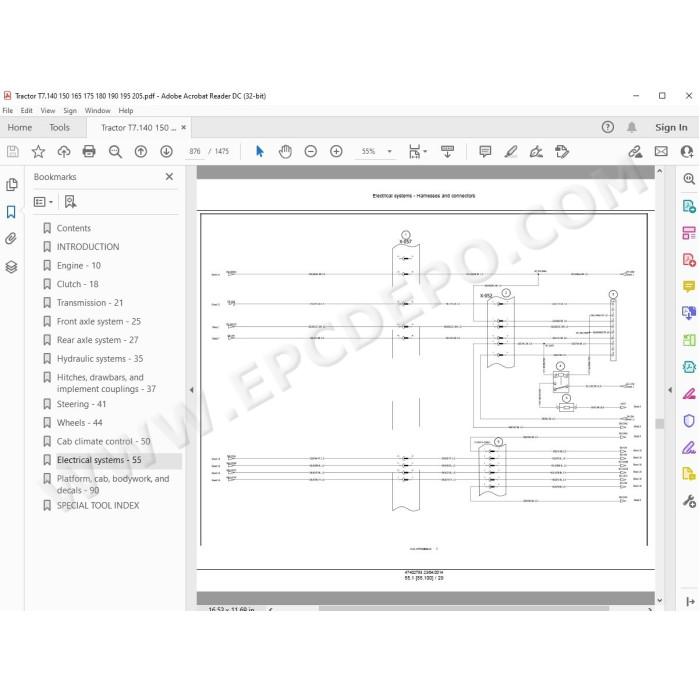The height and width of the screenshot is (700, 700).
Task: Open bookmarks options menu dropdown
Action: click(x=43, y=202)
